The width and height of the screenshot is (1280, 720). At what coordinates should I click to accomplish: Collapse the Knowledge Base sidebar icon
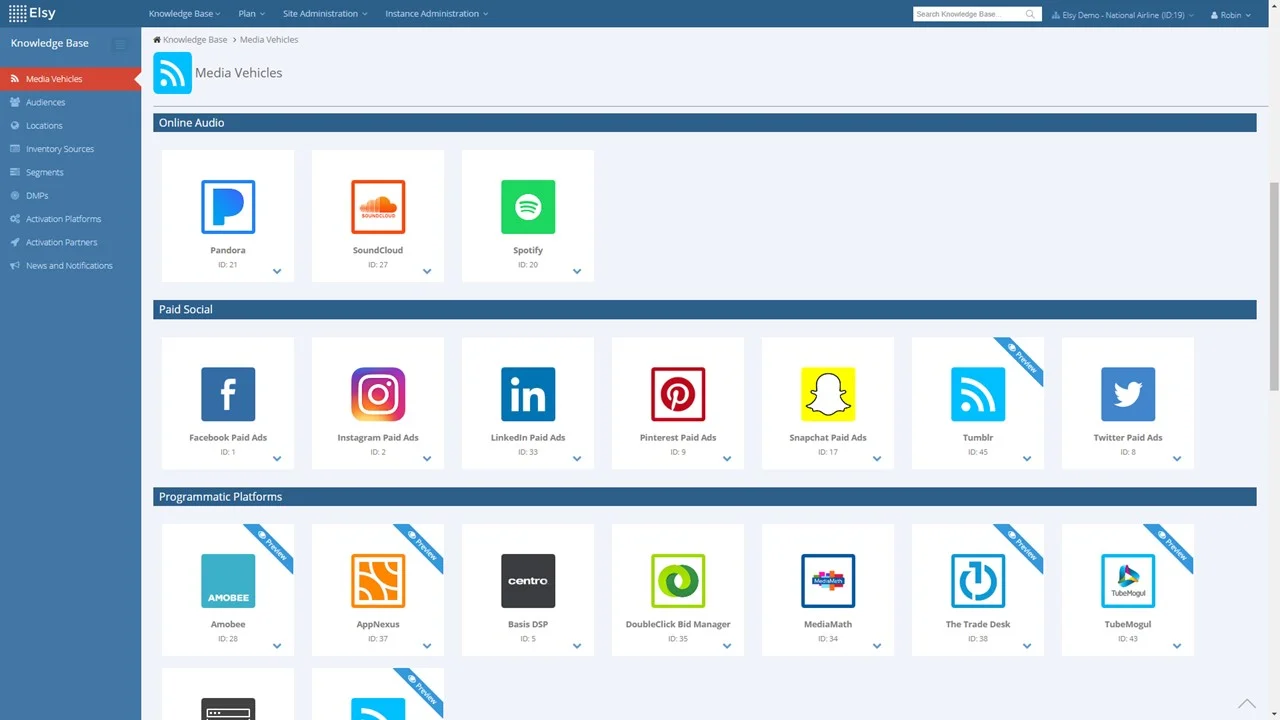[120, 44]
